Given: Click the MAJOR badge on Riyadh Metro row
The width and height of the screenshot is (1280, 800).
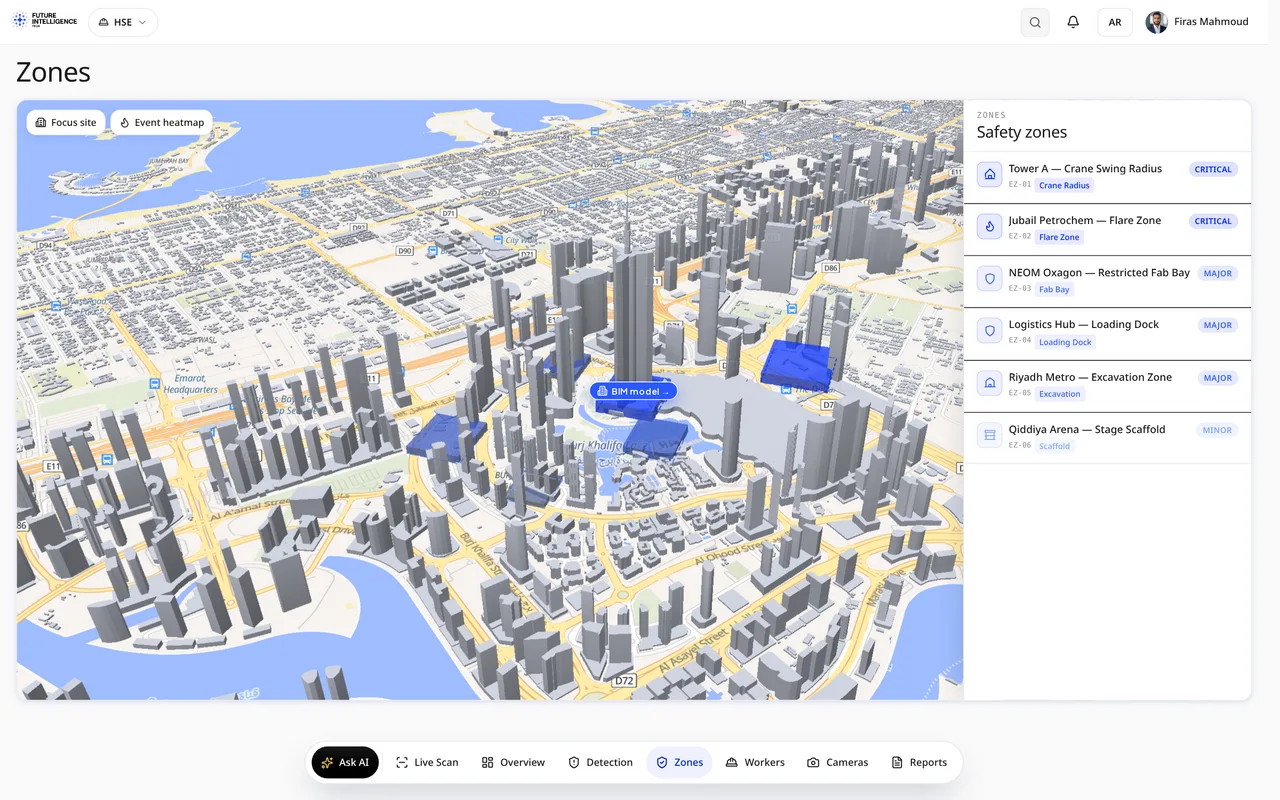Looking at the screenshot, I should tap(1218, 378).
